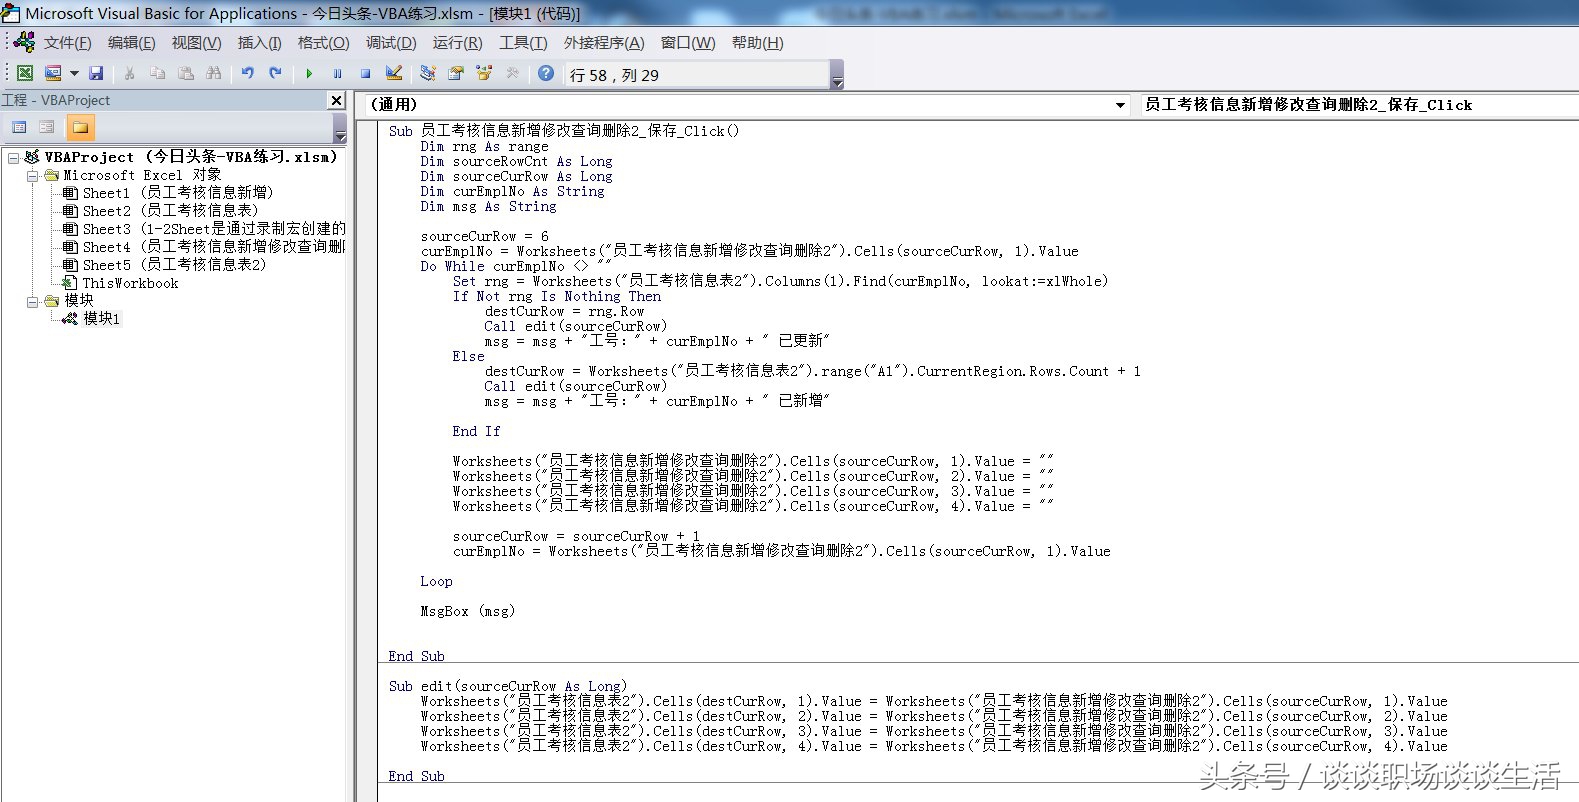Click the View Microsoft Excel icon
Screen dimensions: 1579x802
coord(25,73)
